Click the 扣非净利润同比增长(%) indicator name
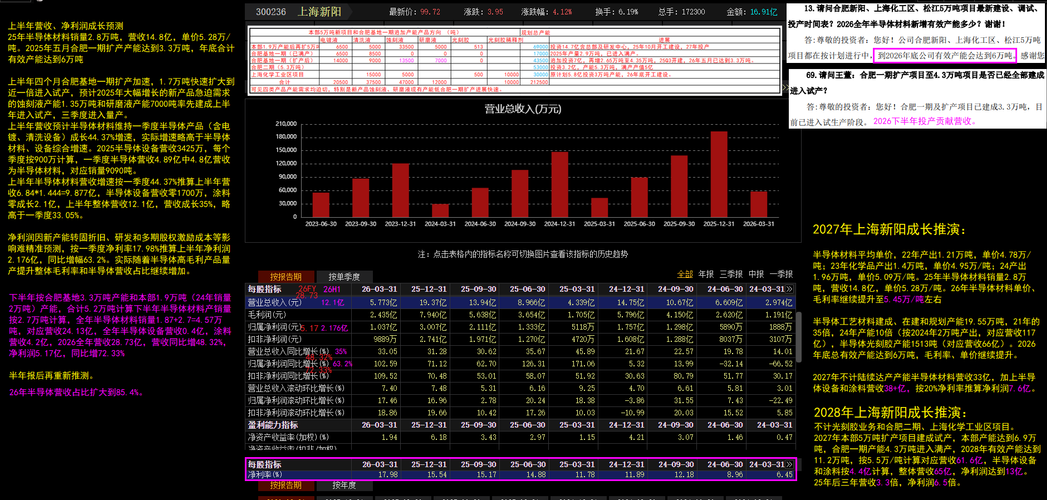 tap(286, 376)
